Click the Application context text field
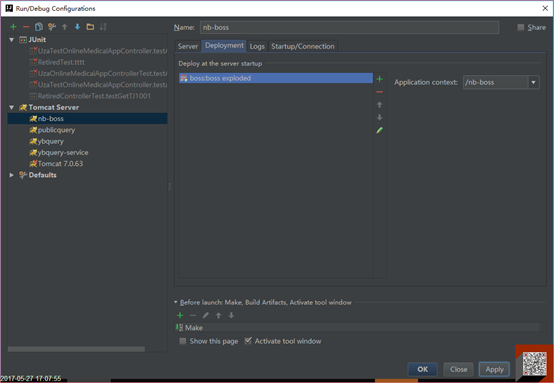Image resolution: width=554 pixels, height=383 pixels. click(x=496, y=83)
